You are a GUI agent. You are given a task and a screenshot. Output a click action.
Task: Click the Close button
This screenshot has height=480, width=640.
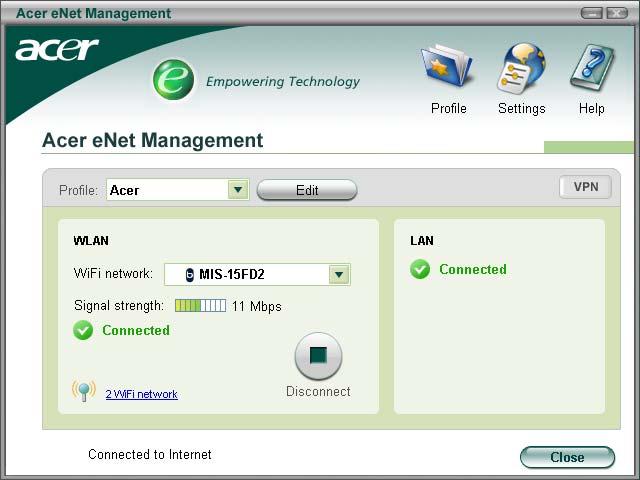[567, 457]
